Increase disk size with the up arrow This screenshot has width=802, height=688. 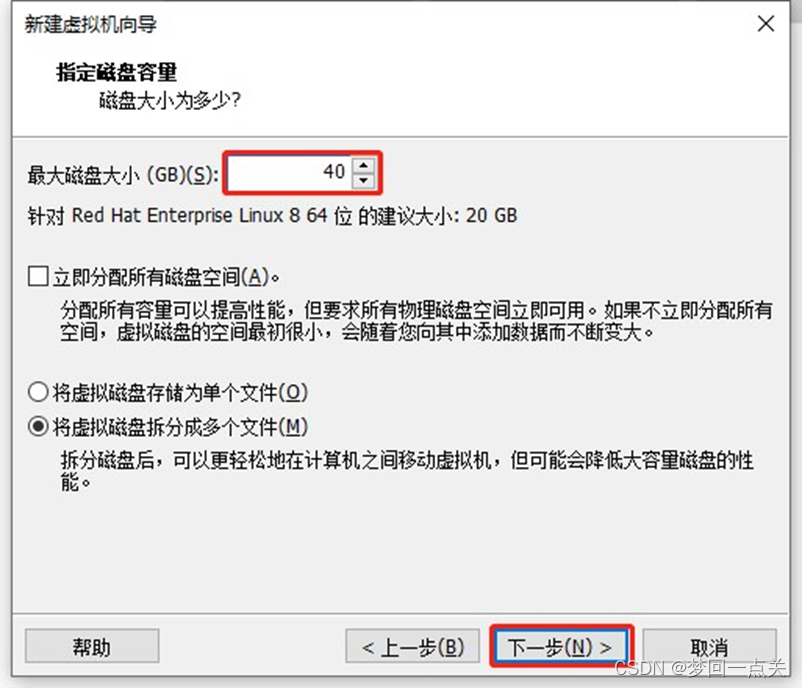click(x=363, y=165)
